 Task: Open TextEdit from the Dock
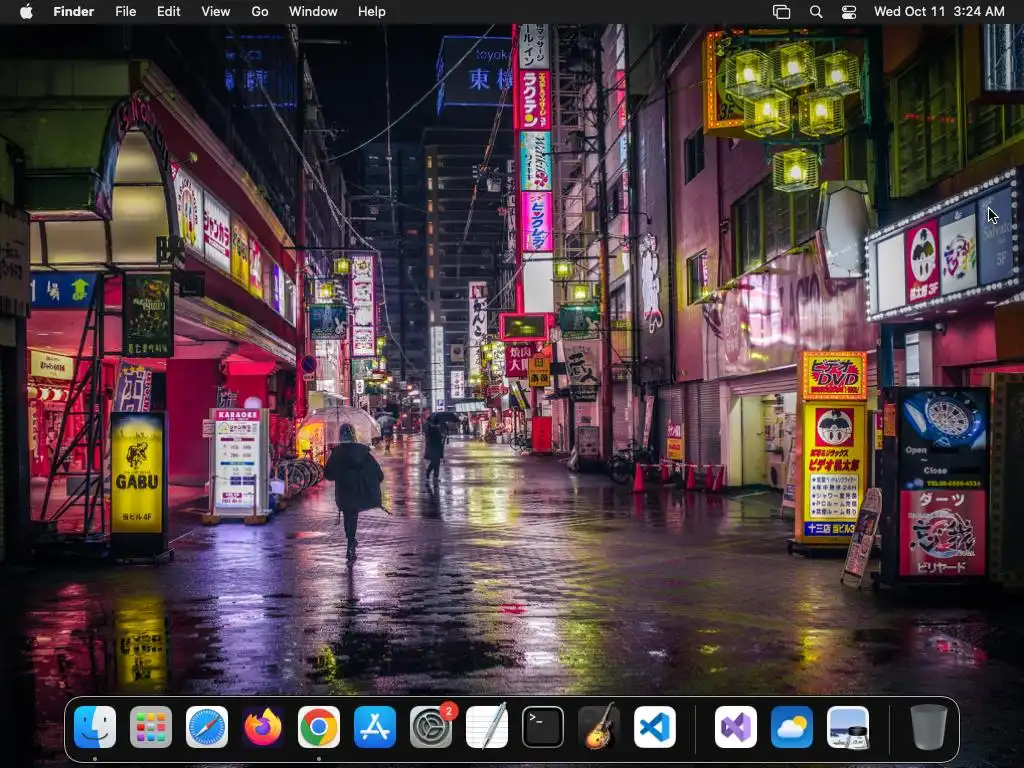pos(487,727)
